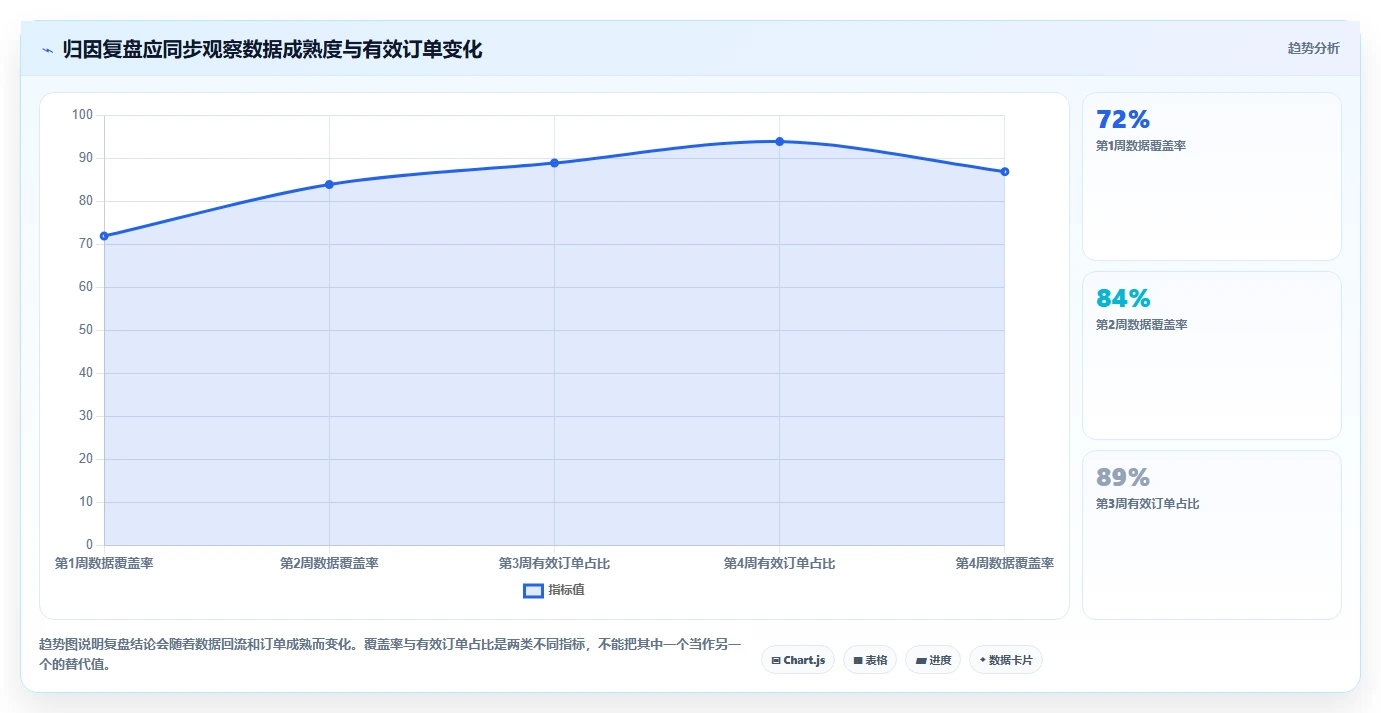Click the lightning trend icon beside the title

click(47, 50)
